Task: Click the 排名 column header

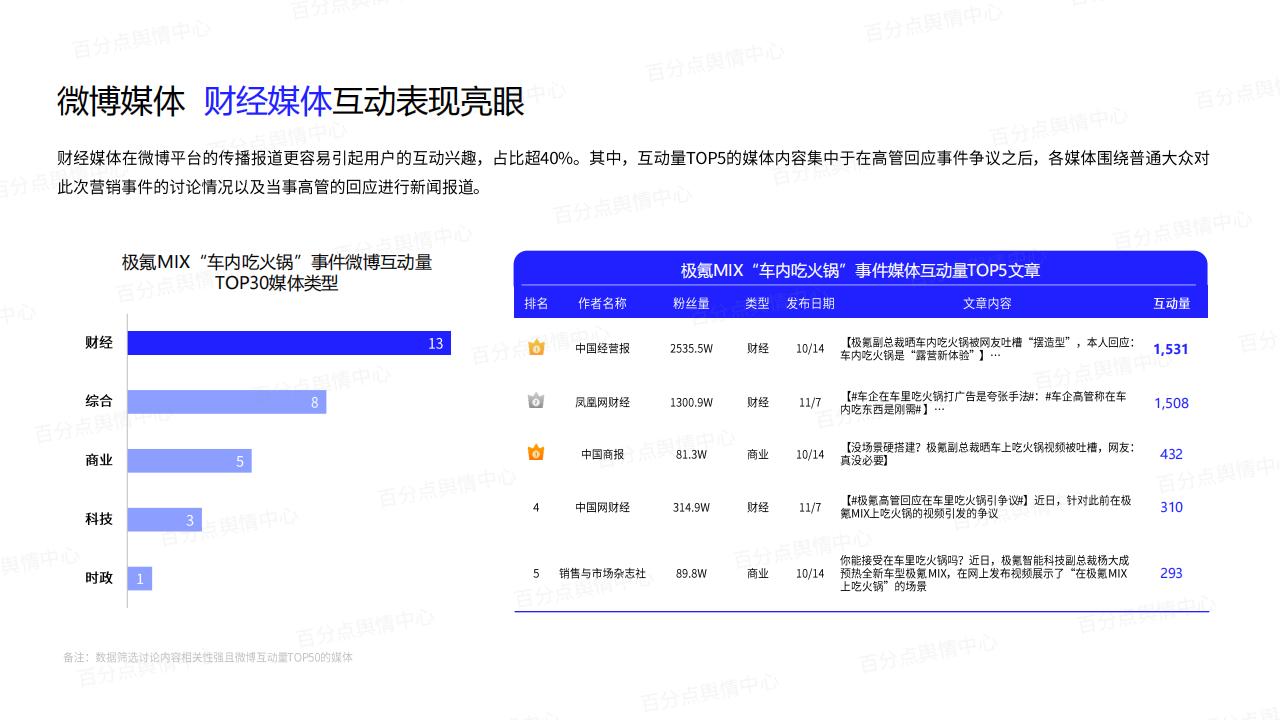Action: tap(536, 303)
